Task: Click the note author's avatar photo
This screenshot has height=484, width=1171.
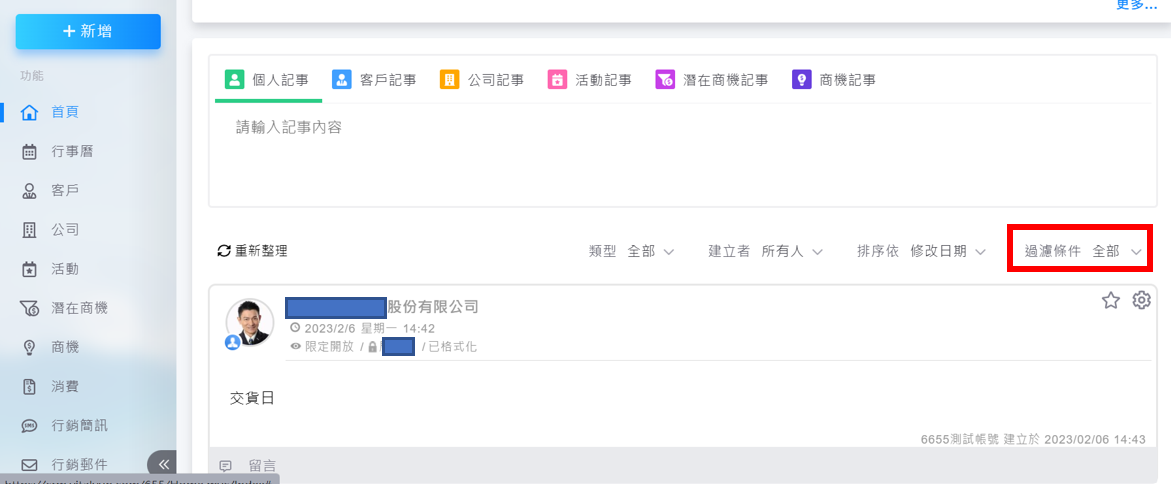Action: [x=249, y=322]
